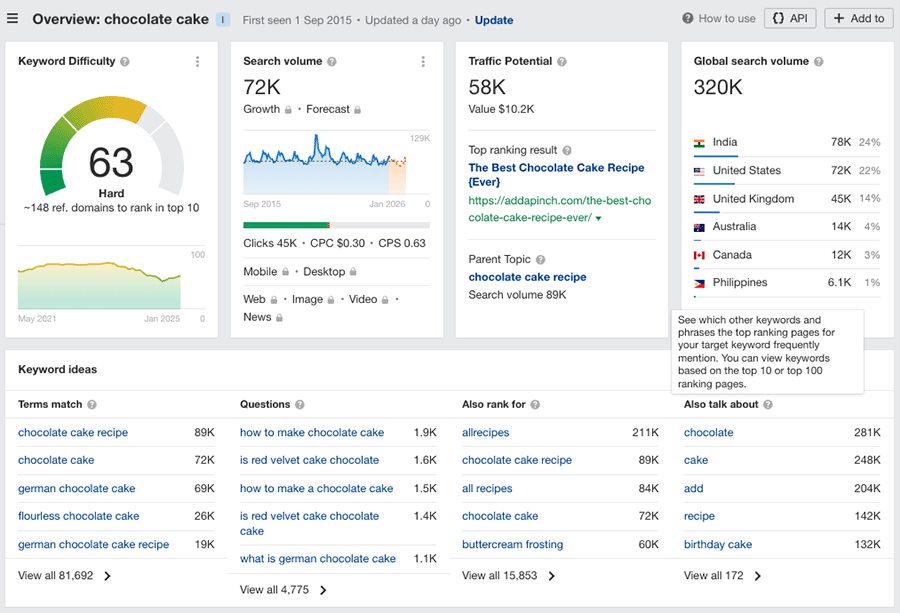
Task: Open the parent topic chocolate cake recipe
Action: pos(527,277)
